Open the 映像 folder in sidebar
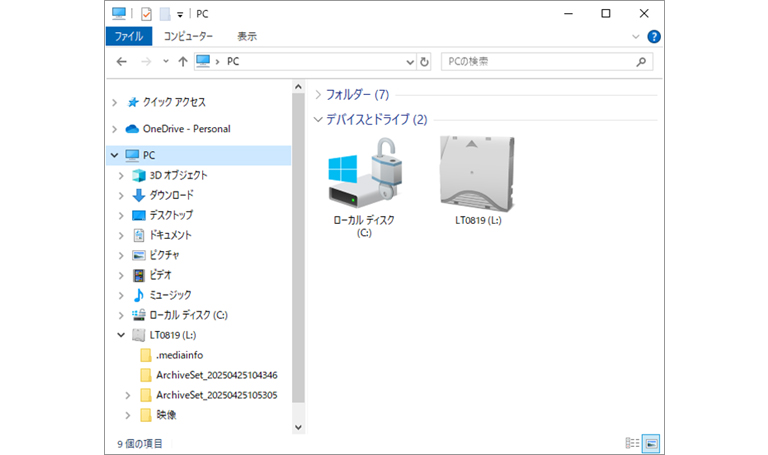This screenshot has height=455, width=768. point(166,415)
